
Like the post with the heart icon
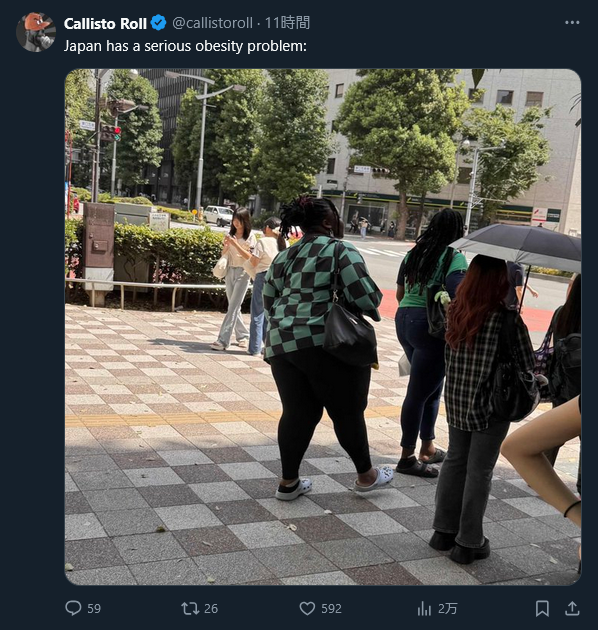tap(307, 608)
